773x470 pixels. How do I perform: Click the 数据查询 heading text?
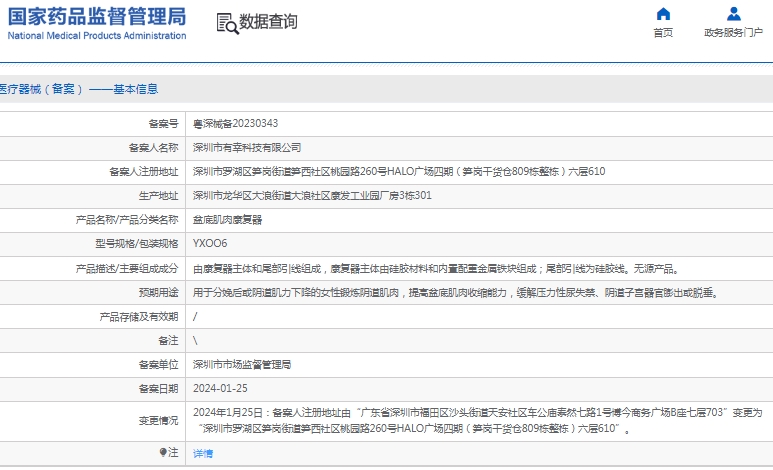point(268,22)
